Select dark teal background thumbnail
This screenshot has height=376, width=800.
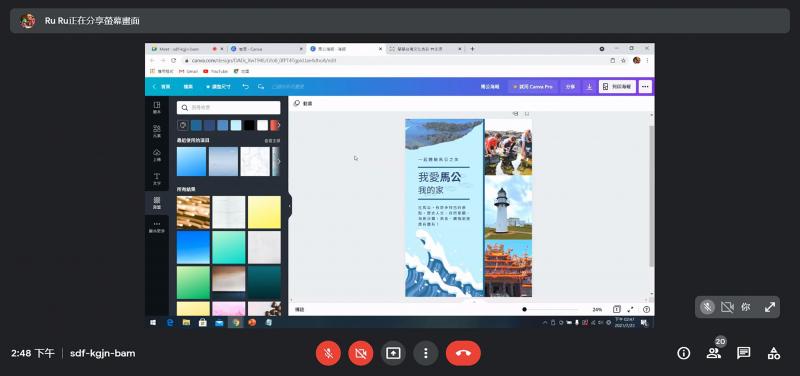pos(264,283)
